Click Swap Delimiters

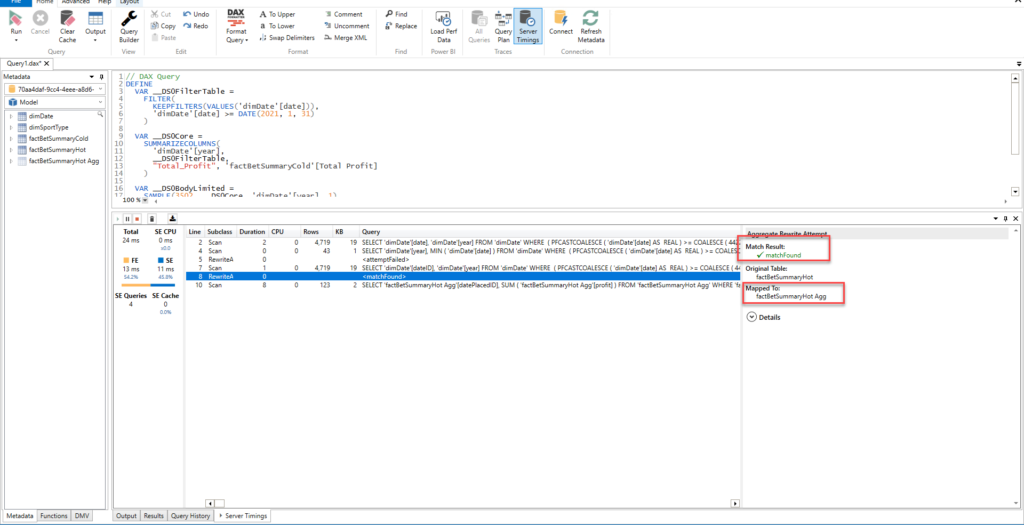[x=287, y=38]
